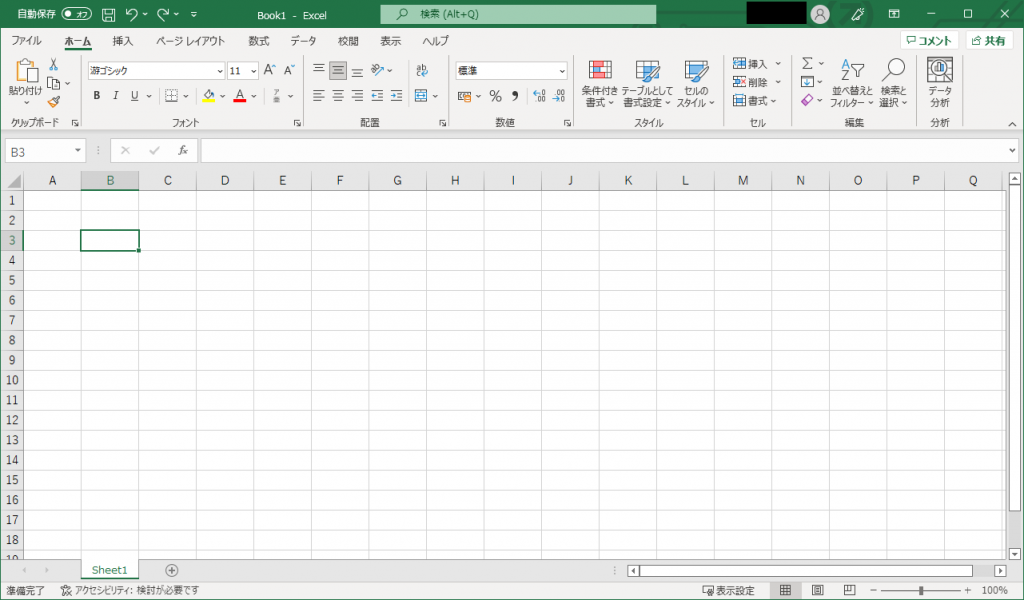This screenshot has width=1024, height=600.
Task: Click the zoom slider handle
Action: [x=921, y=590]
